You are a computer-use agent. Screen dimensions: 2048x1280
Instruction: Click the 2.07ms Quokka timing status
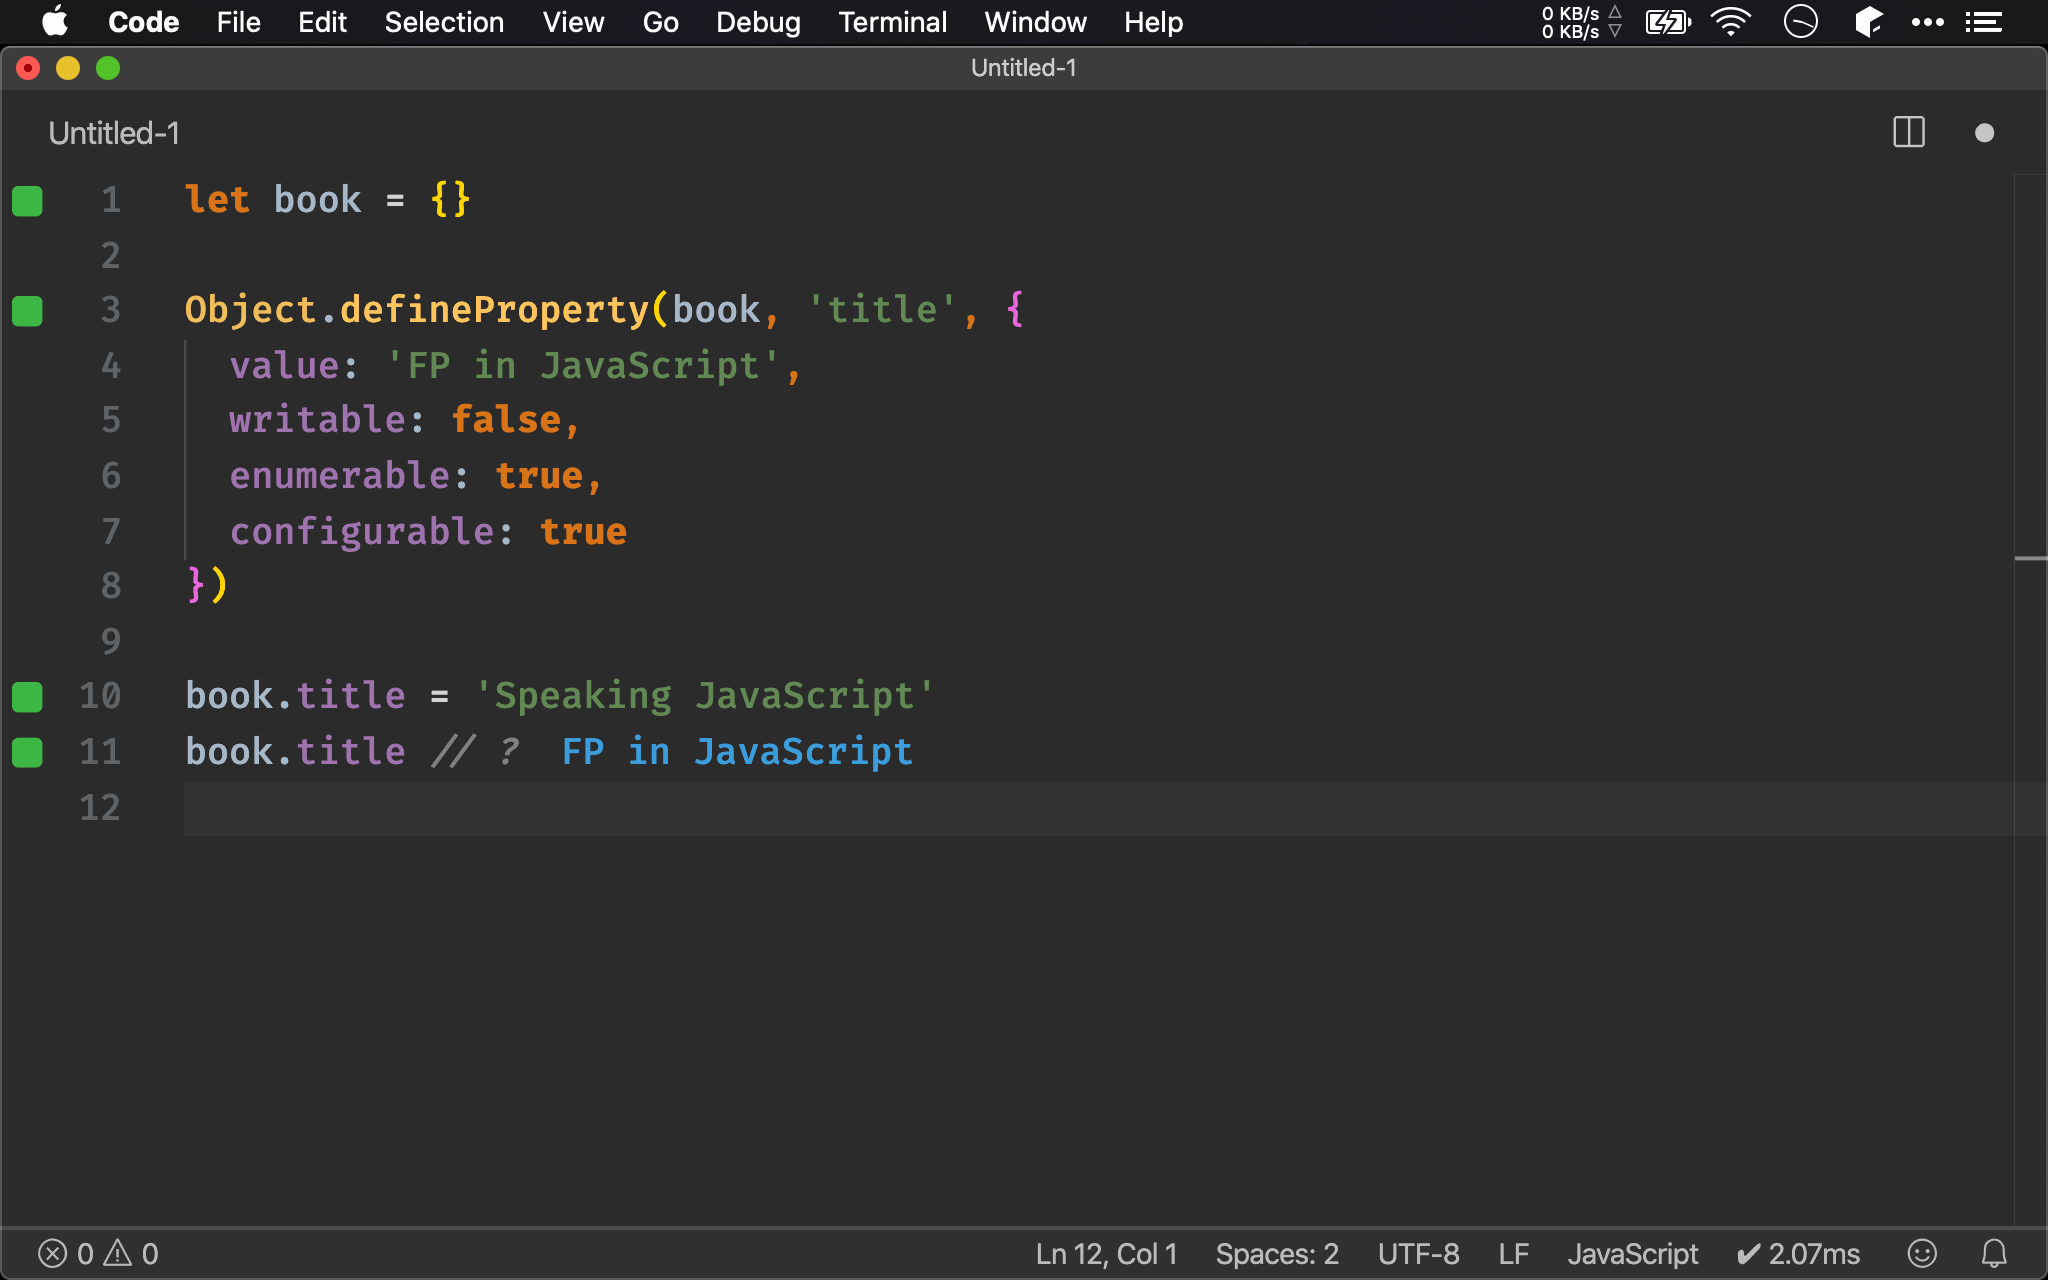[1798, 1253]
